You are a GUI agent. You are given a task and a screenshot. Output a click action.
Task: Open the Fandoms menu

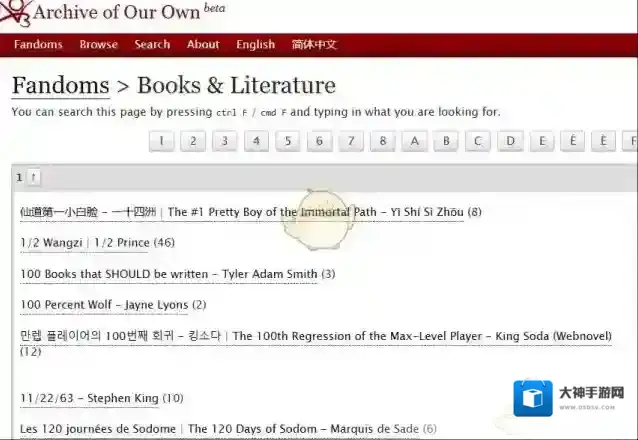(x=38, y=44)
